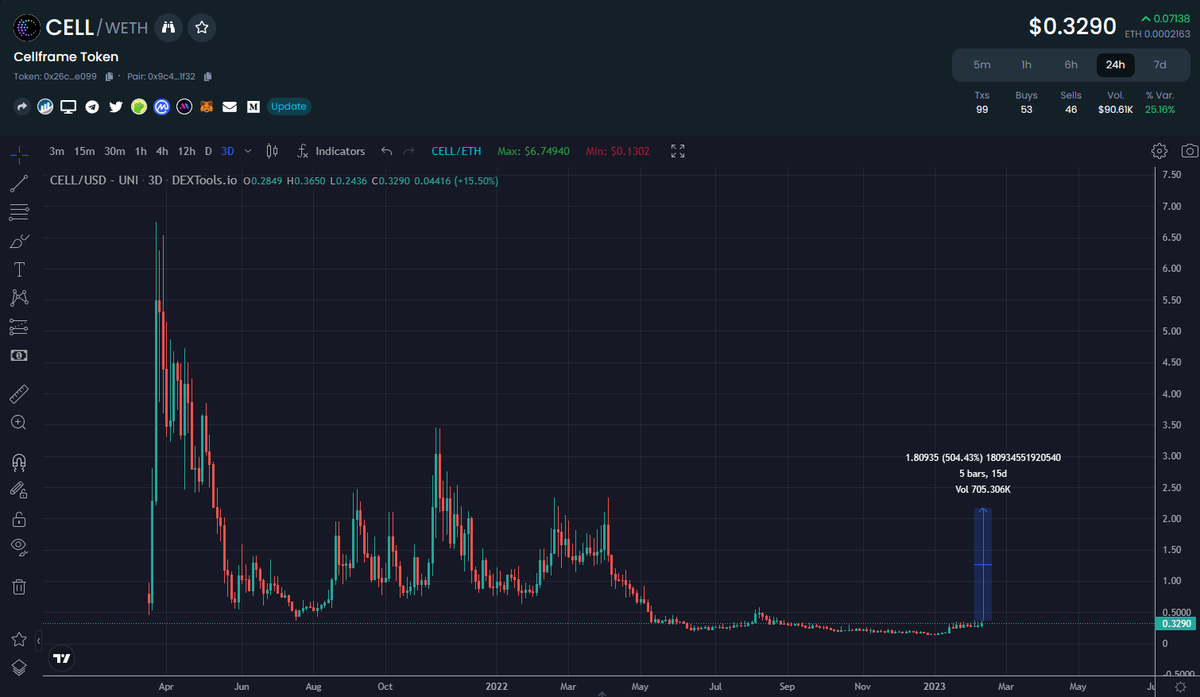
Task: Toggle stay in drawing mode
Action: [x=19, y=490]
